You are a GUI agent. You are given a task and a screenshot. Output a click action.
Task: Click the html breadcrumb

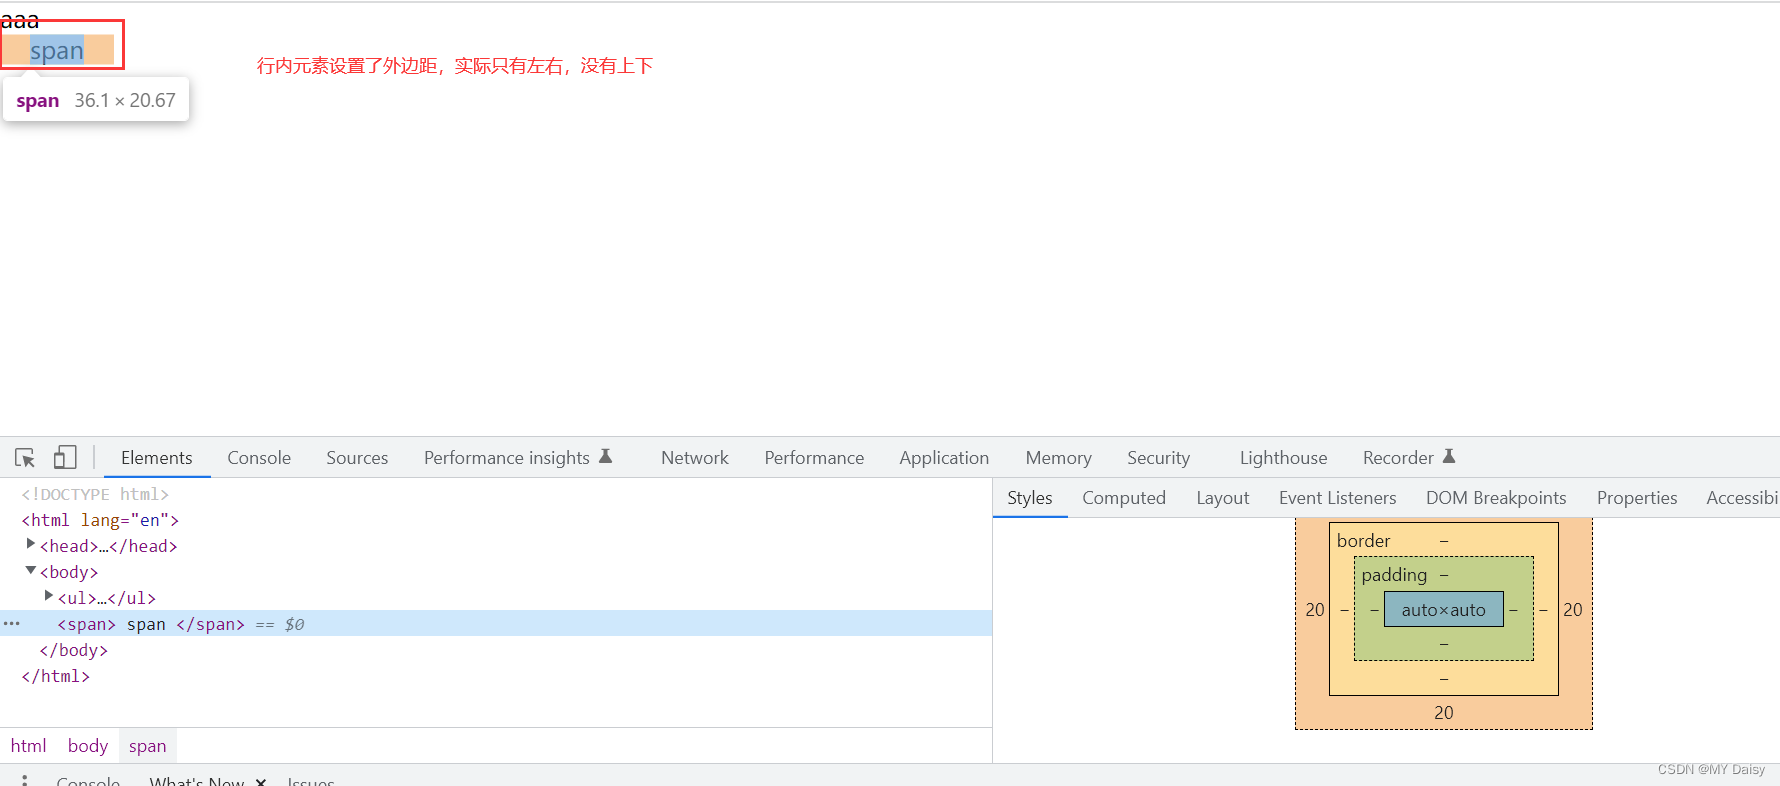coord(28,746)
